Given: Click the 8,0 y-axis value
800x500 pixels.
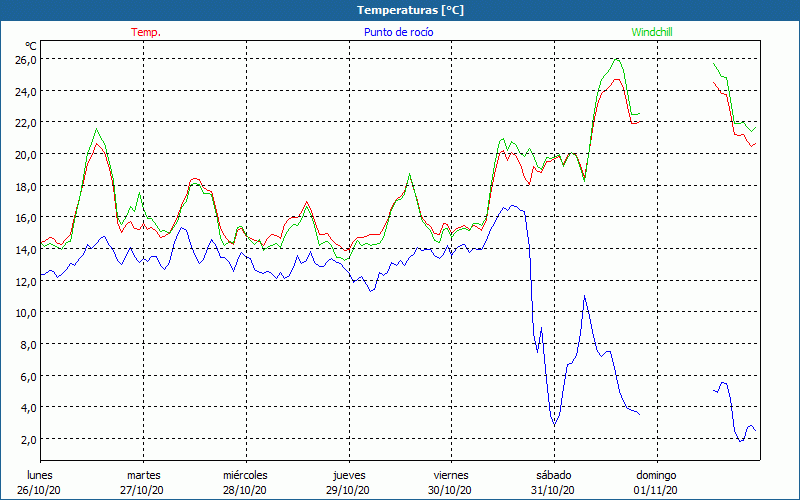Looking at the screenshot, I should click(x=29, y=344).
